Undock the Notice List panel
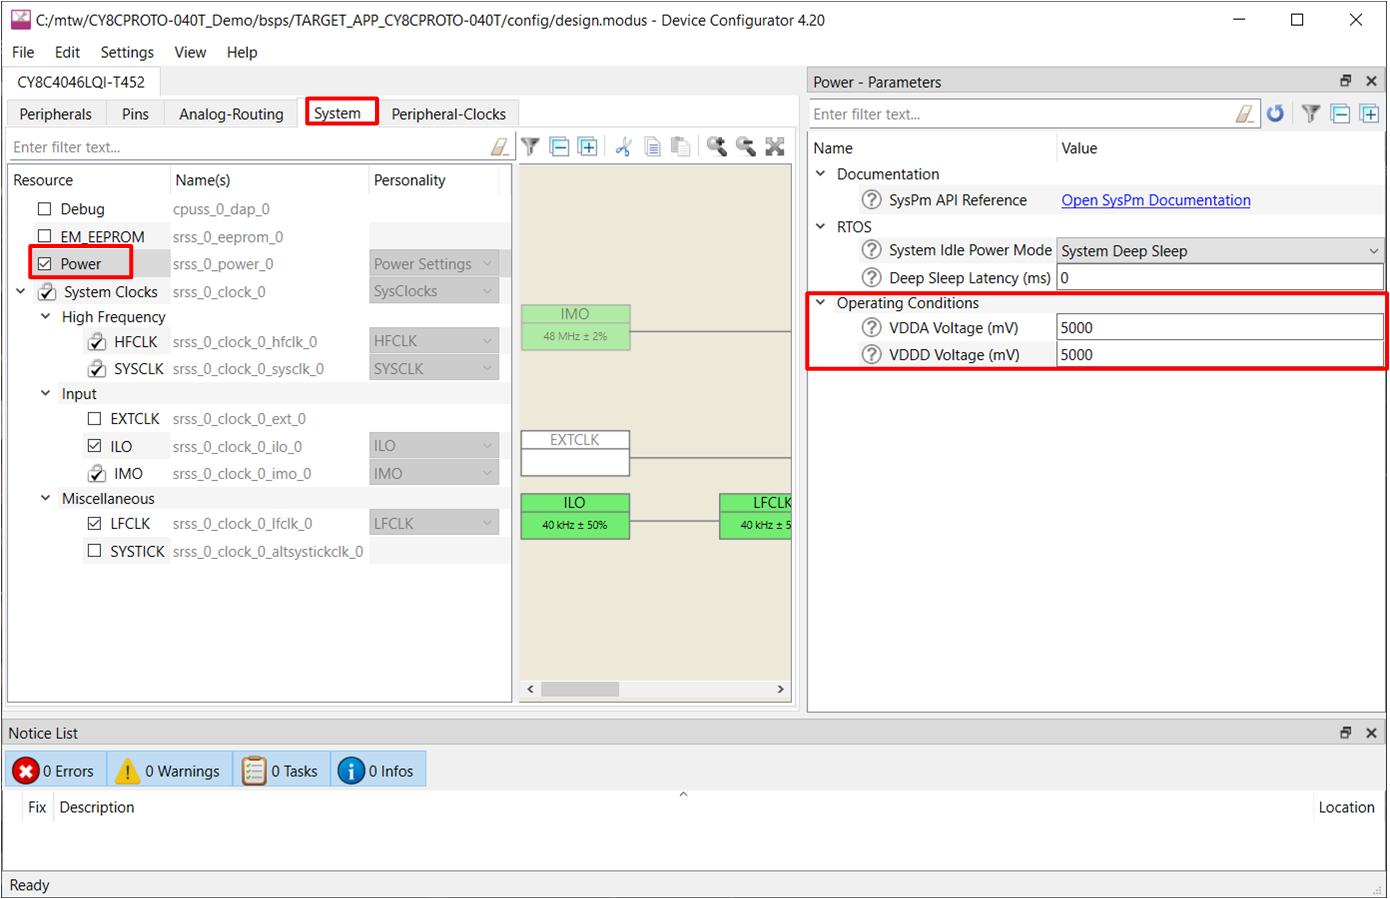 (x=1346, y=733)
